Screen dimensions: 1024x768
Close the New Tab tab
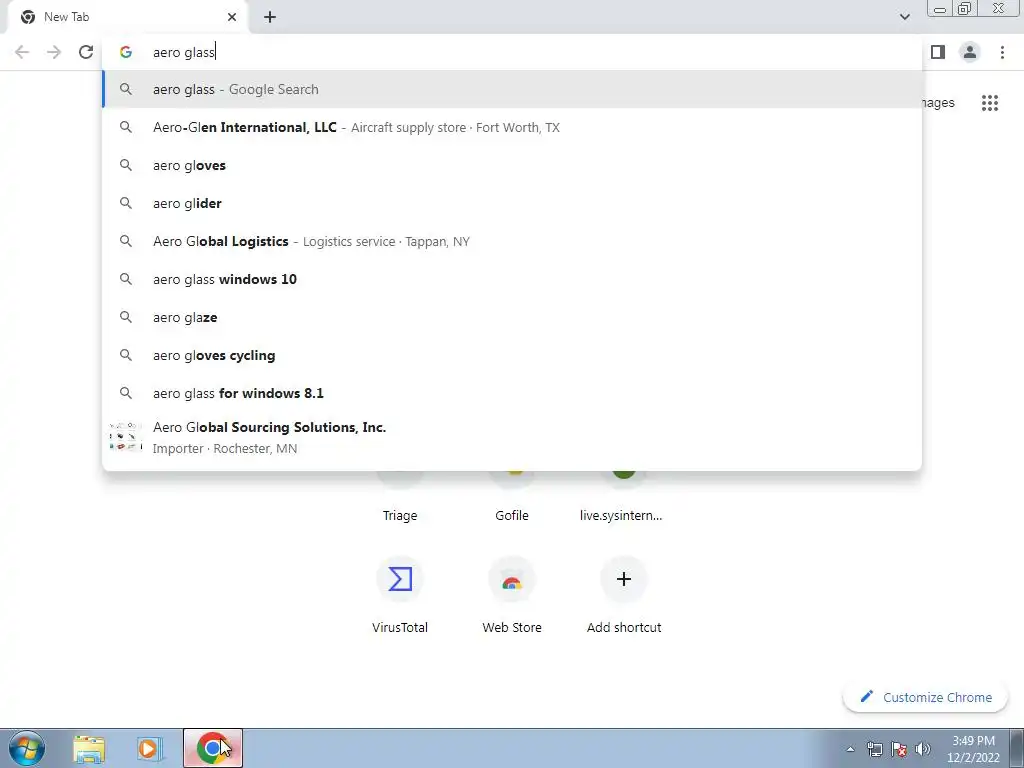232,17
